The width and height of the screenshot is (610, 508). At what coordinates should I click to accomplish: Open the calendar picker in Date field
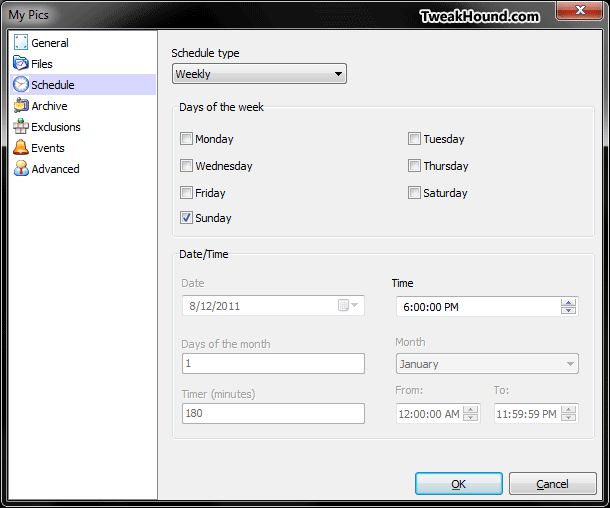[348, 305]
